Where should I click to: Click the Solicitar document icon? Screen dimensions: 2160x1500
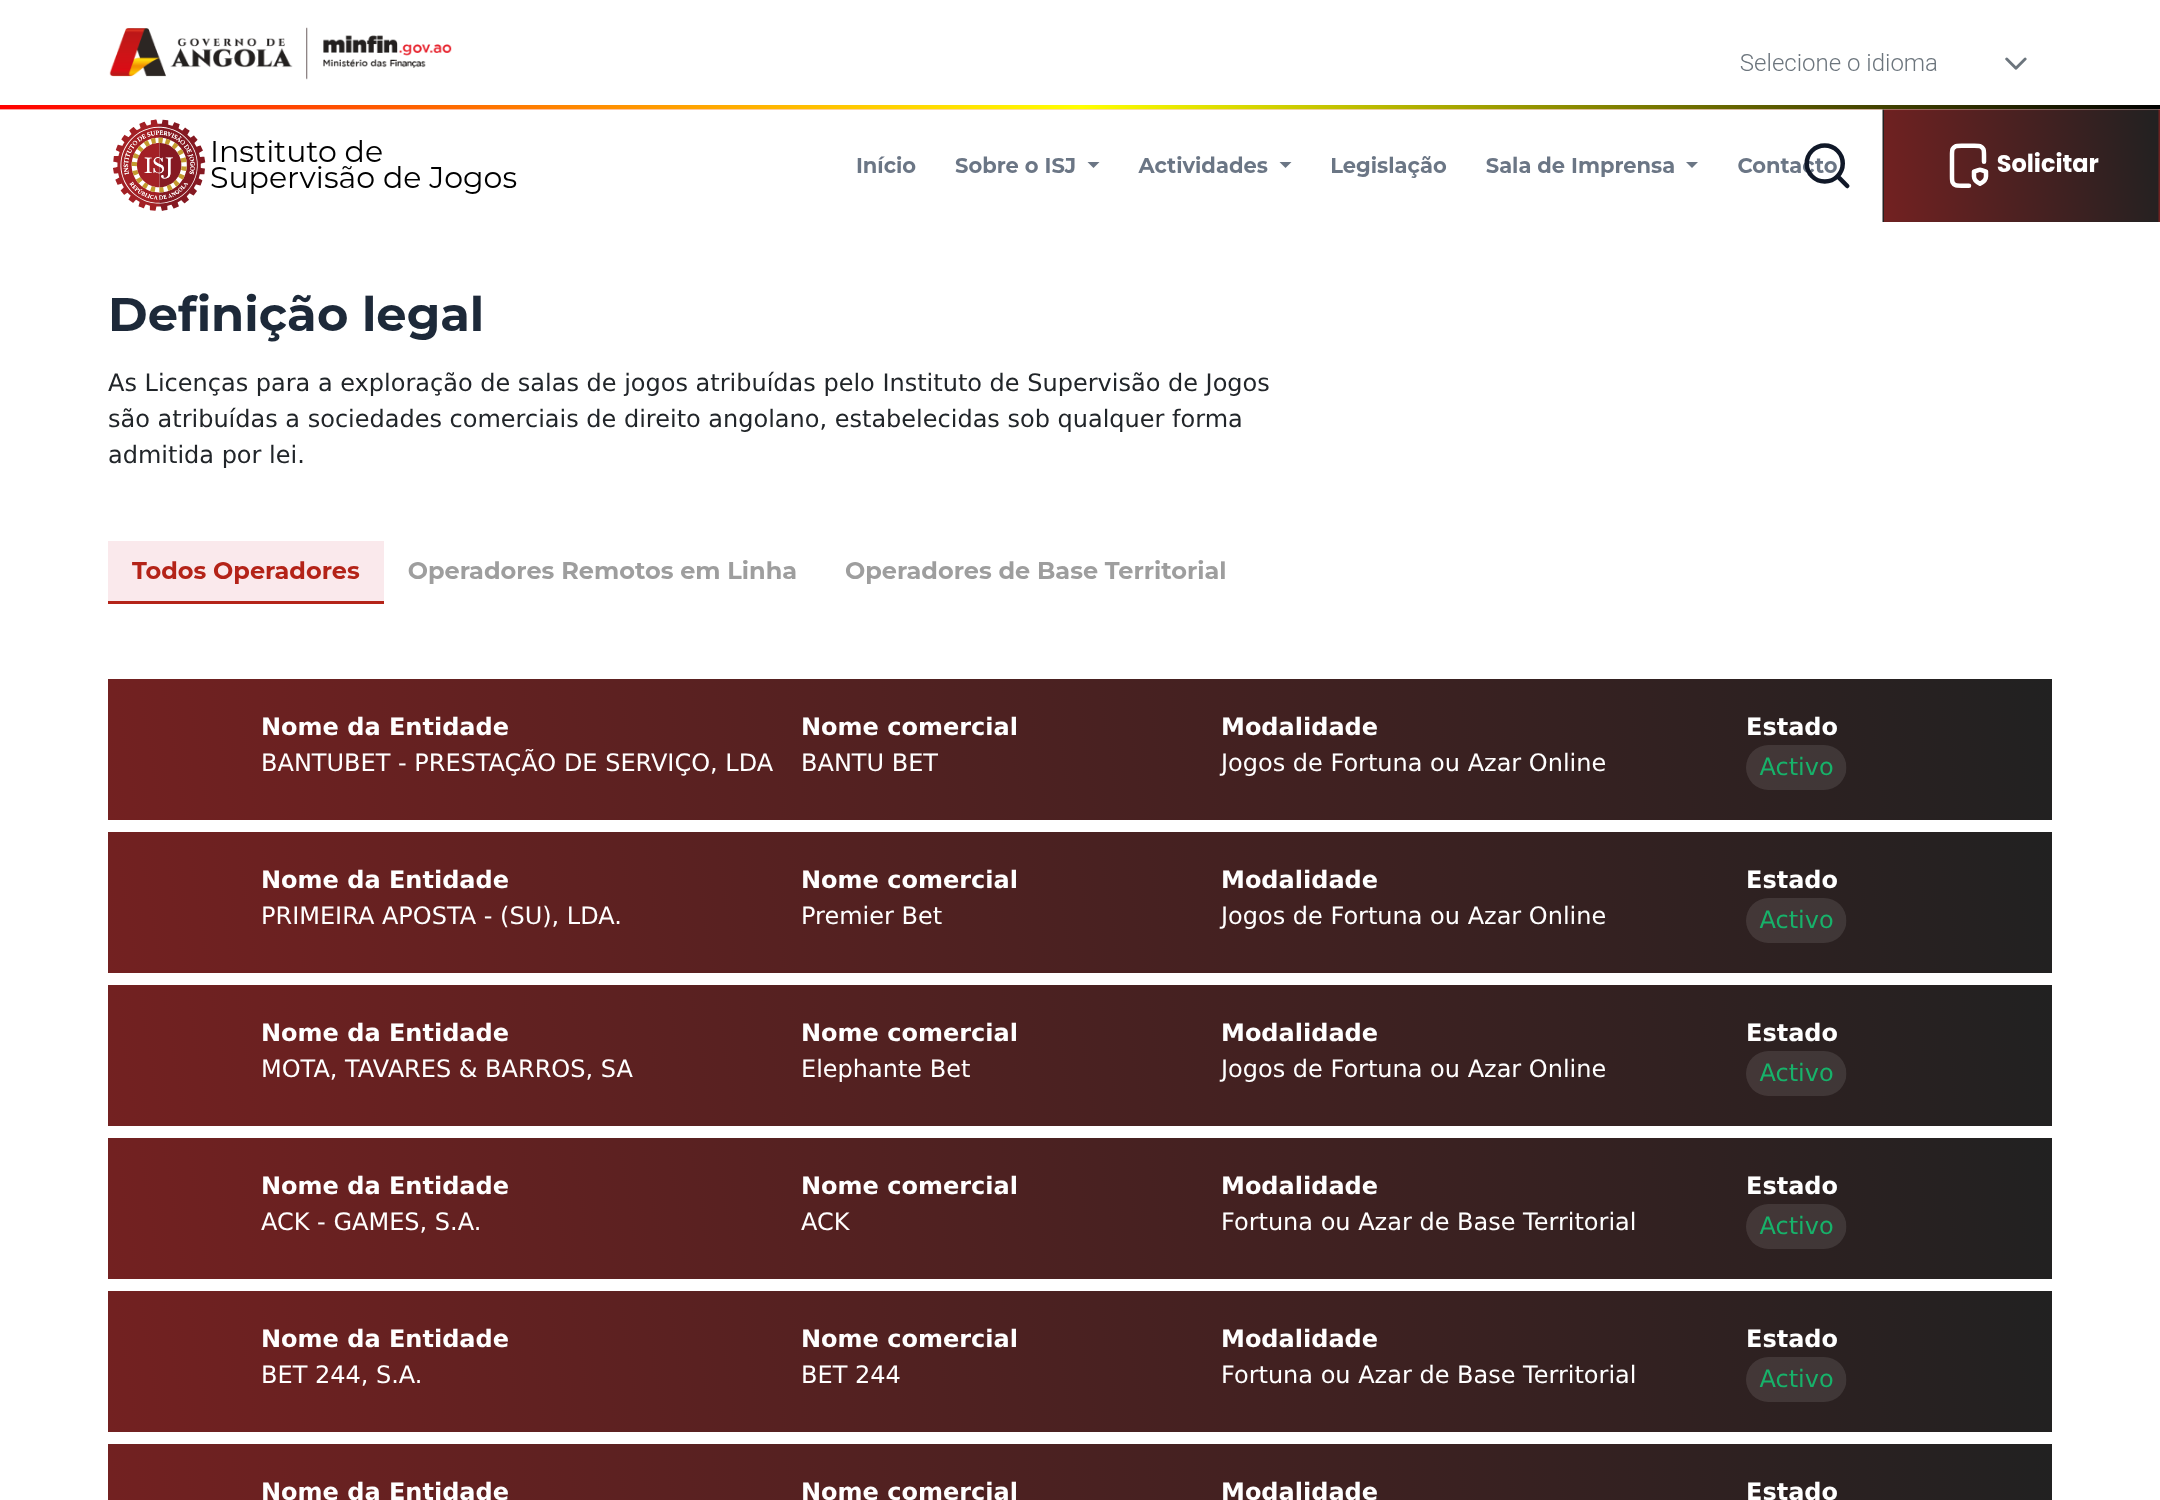[1968, 166]
